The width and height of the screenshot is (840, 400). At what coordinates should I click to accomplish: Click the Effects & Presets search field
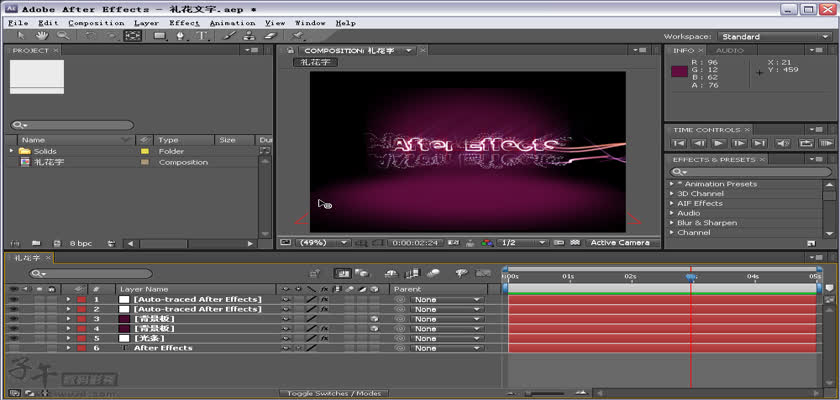pyautogui.click(x=750, y=172)
